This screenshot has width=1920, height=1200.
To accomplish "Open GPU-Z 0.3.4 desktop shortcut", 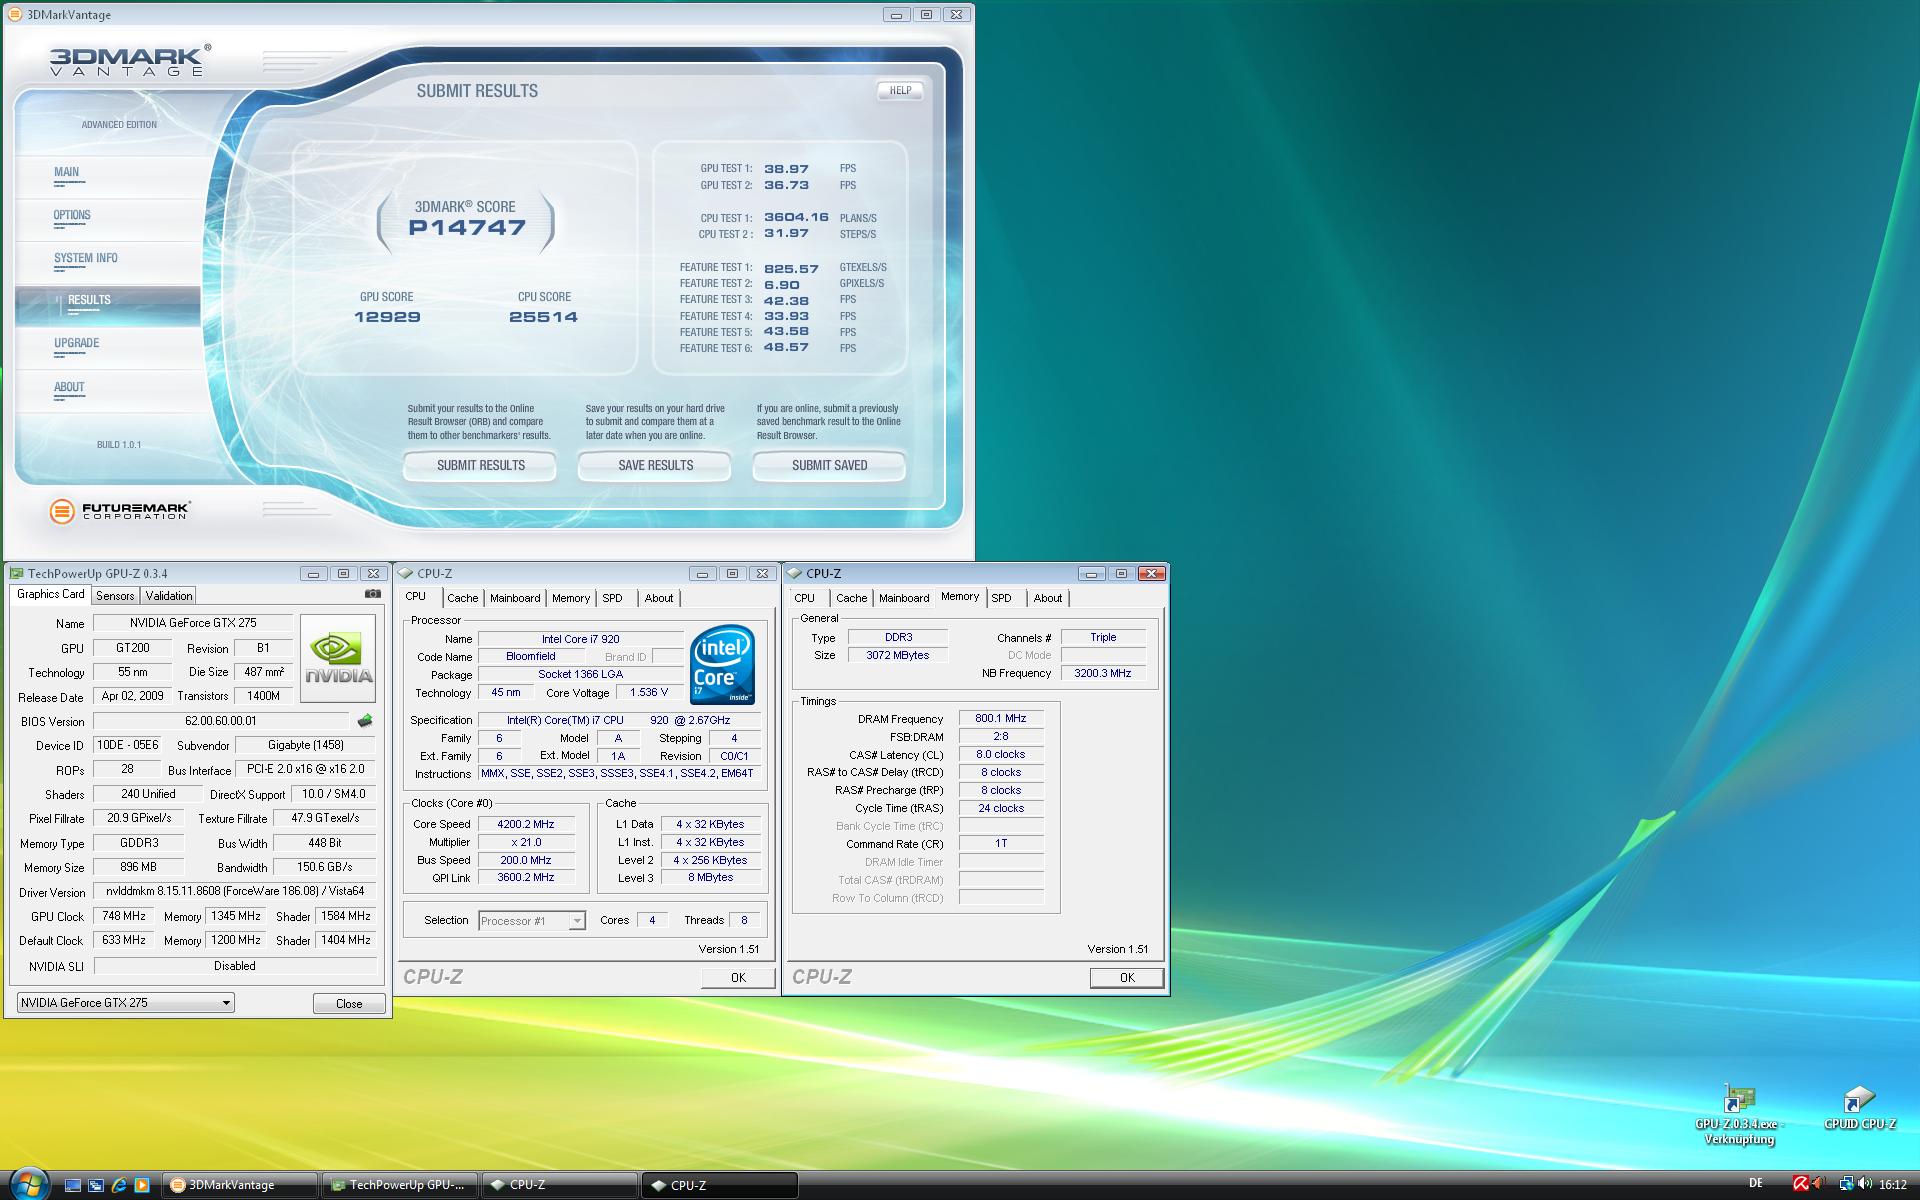I will coord(1739,1115).
